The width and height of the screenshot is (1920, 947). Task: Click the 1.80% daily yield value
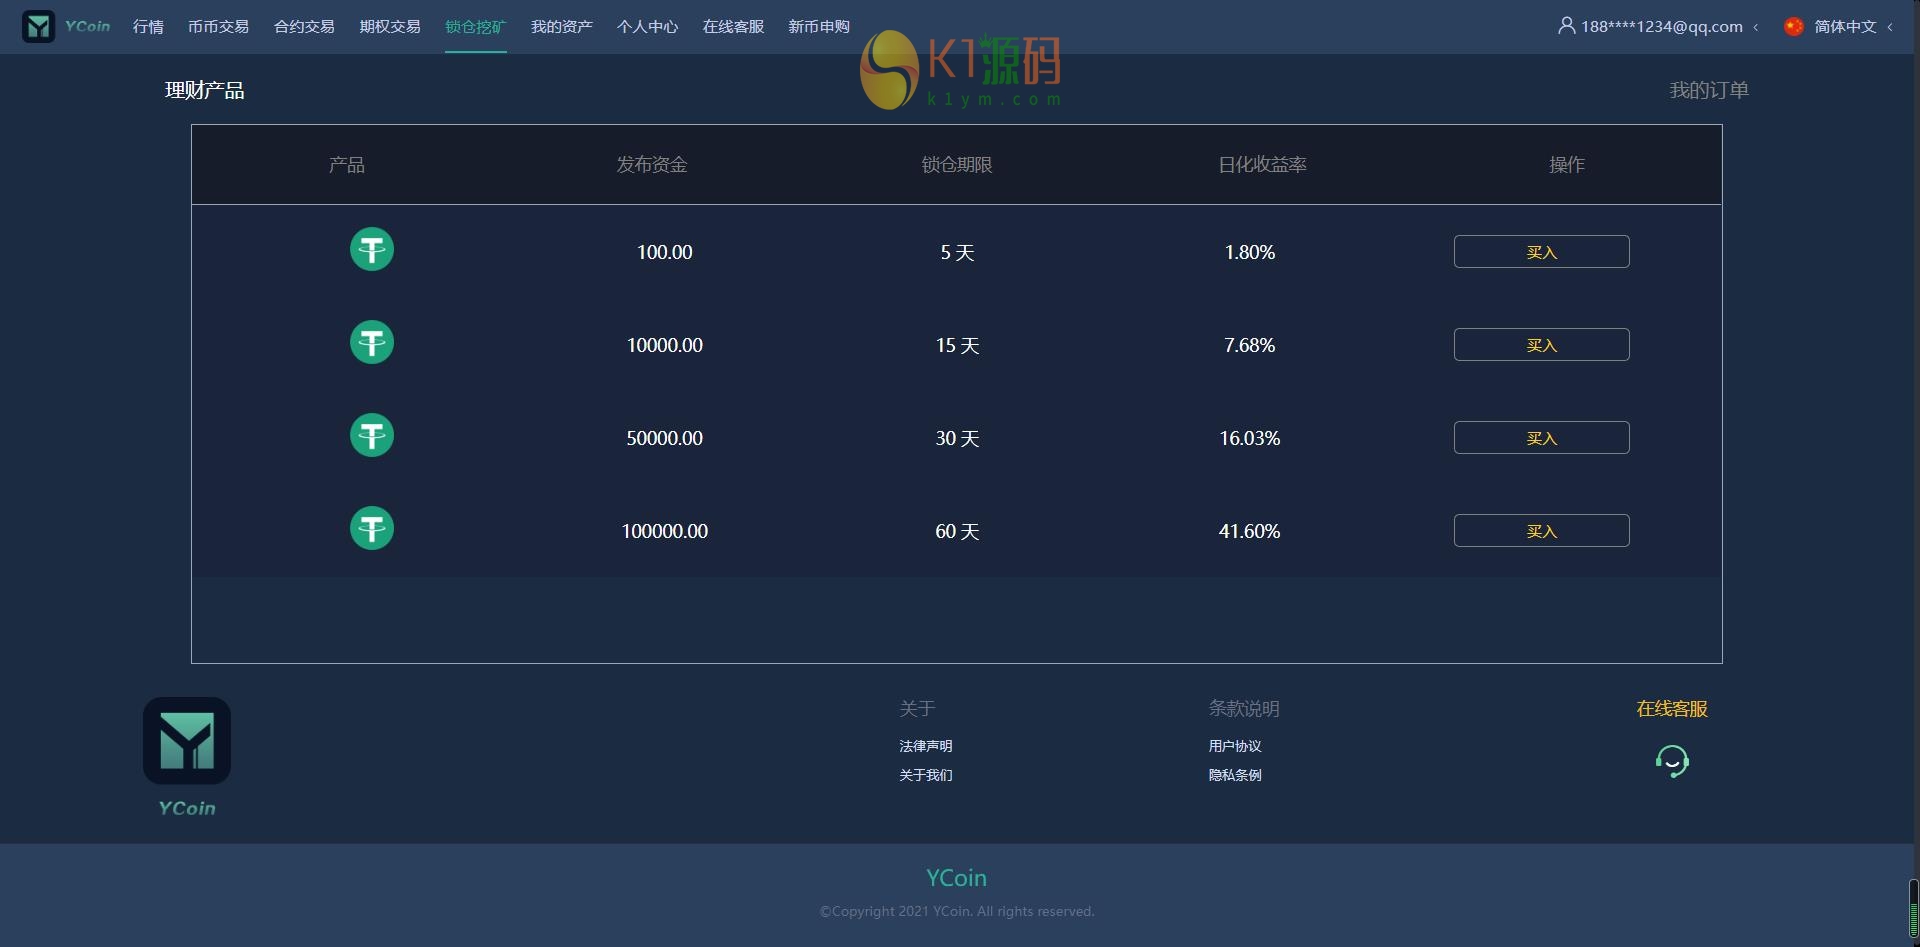1250,252
